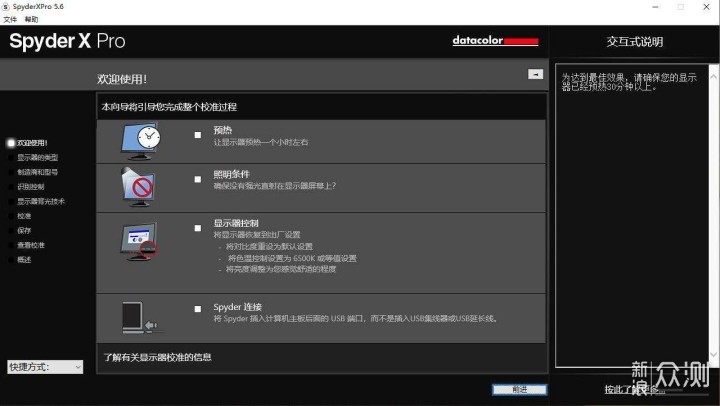Click the 照明条件 heading text
The height and width of the screenshot is (406, 720).
pos(231,174)
